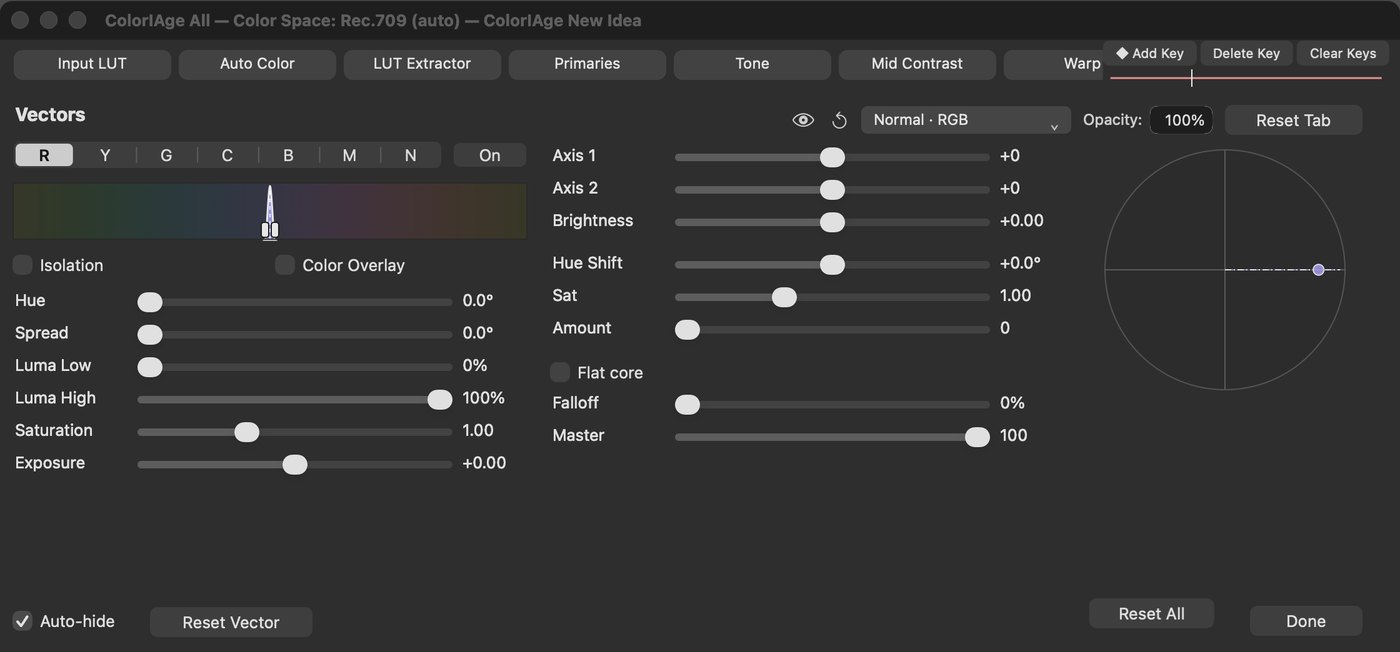The height and width of the screenshot is (652, 1400).
Task: Open the Tone tab
Action: (752, 64)
